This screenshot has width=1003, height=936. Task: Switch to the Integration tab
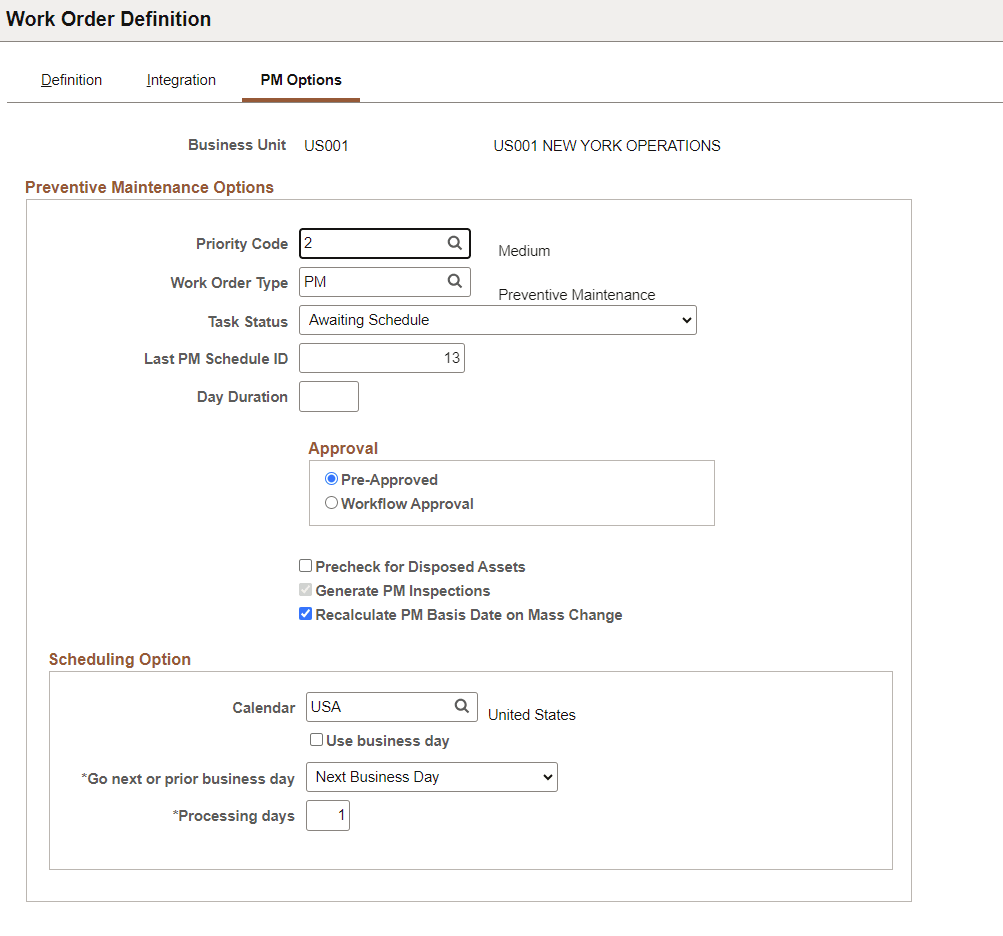click(181, 80)
